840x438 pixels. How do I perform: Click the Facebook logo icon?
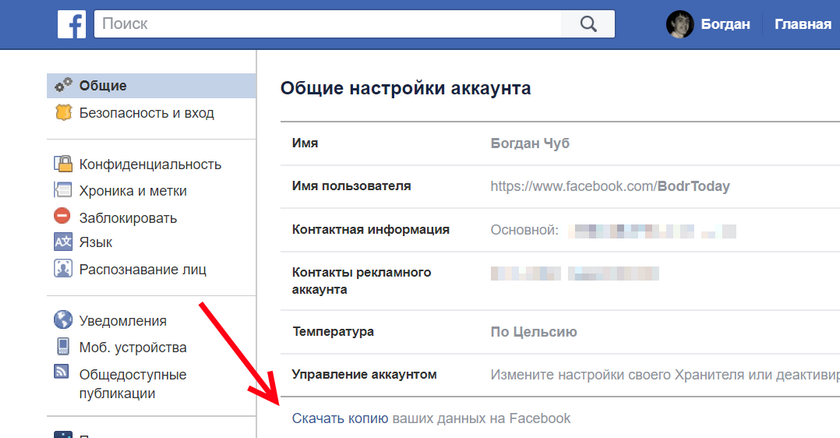[71, 24]
